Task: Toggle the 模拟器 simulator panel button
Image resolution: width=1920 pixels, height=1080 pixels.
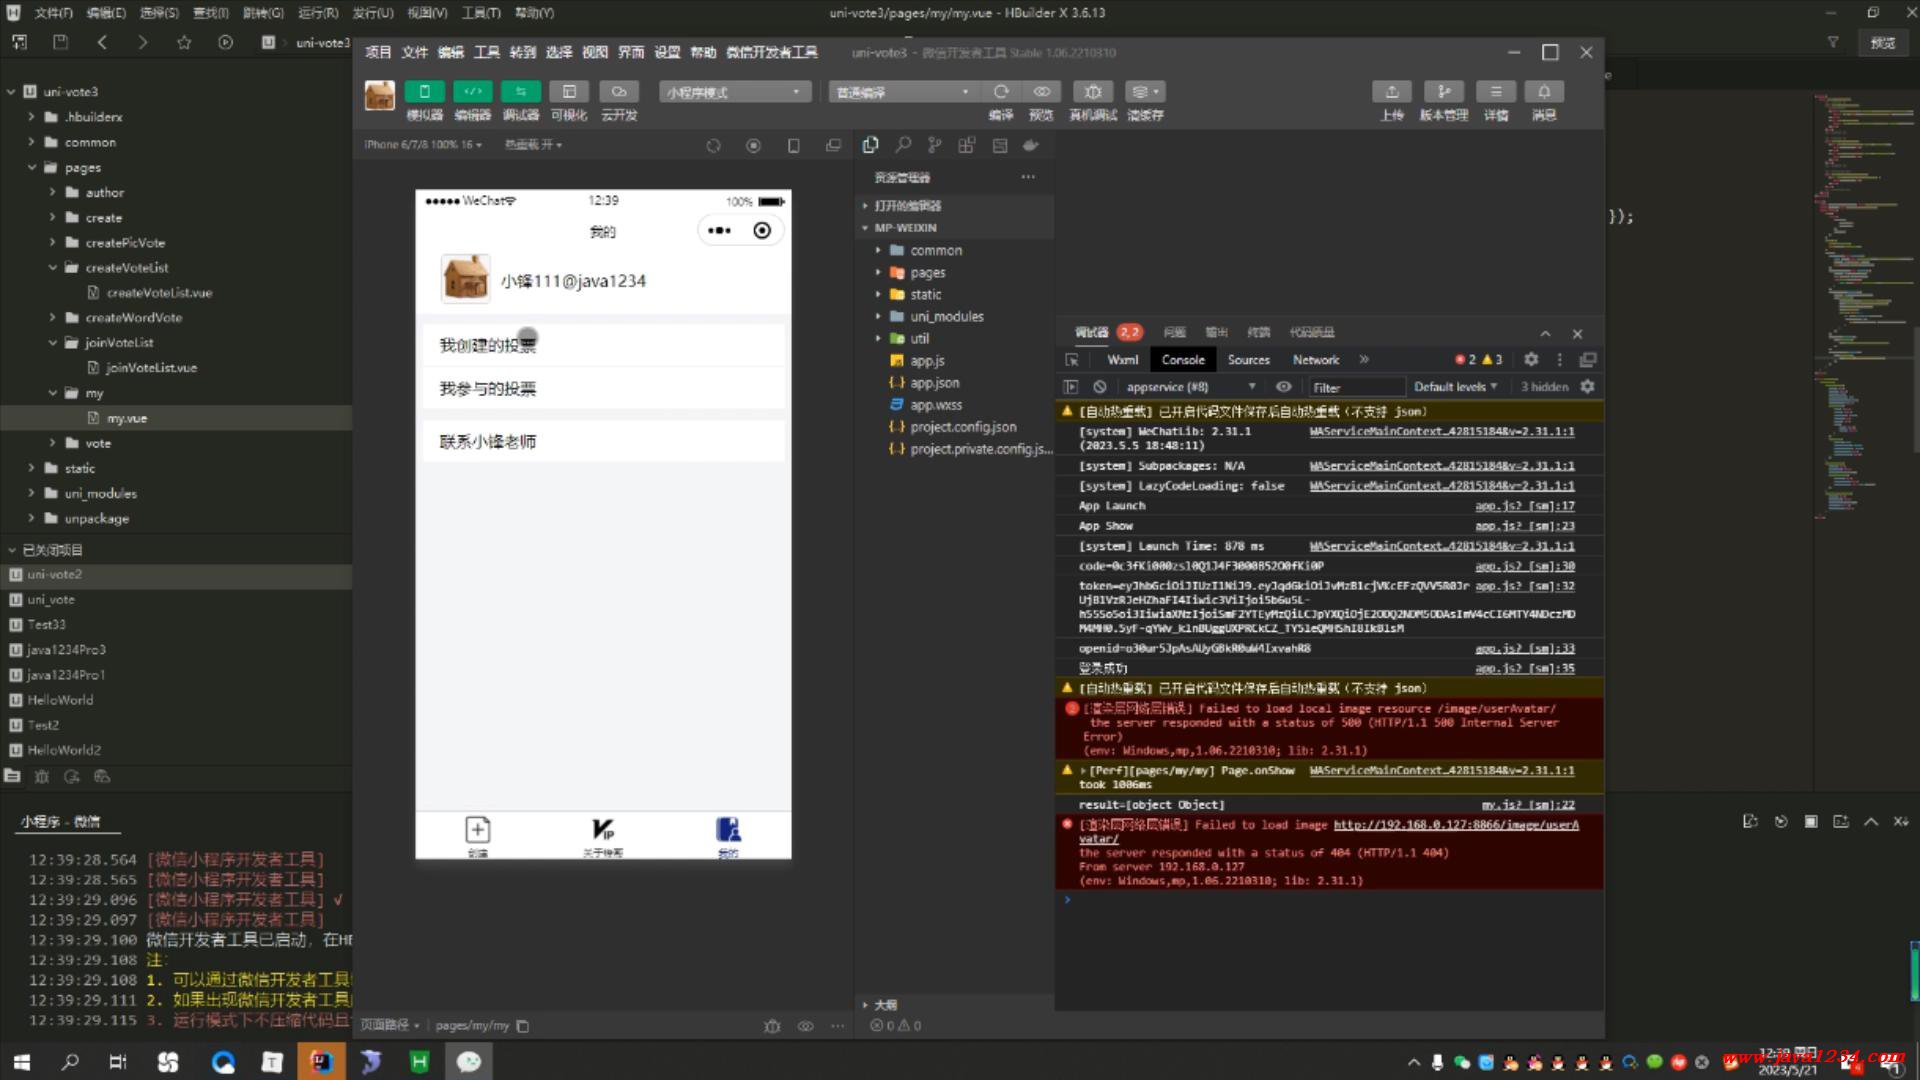Action: (424, 92)
